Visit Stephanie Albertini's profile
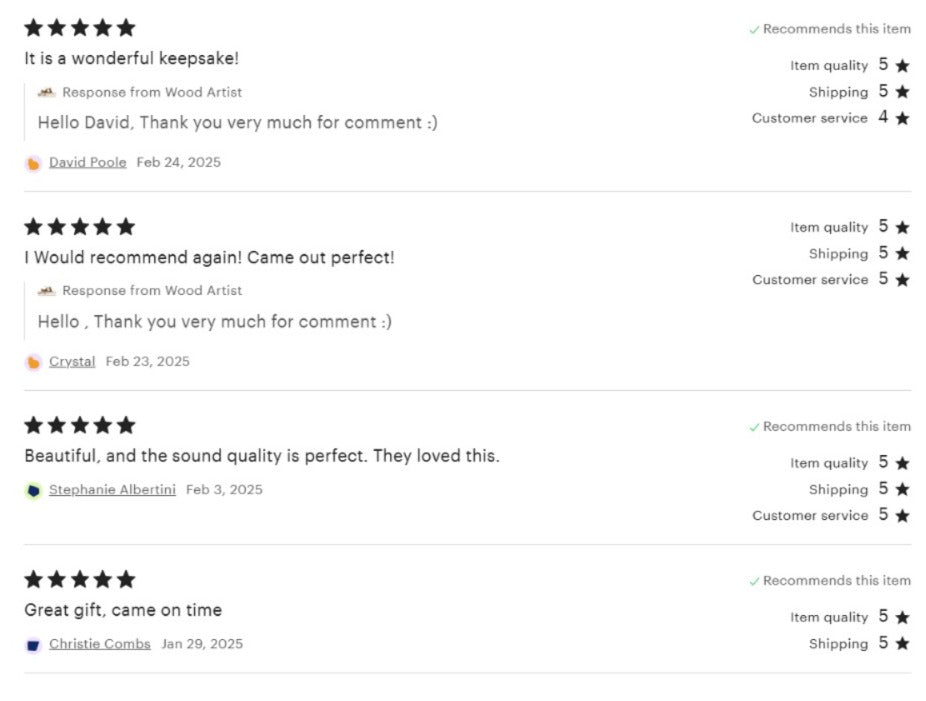 point(112,490)
